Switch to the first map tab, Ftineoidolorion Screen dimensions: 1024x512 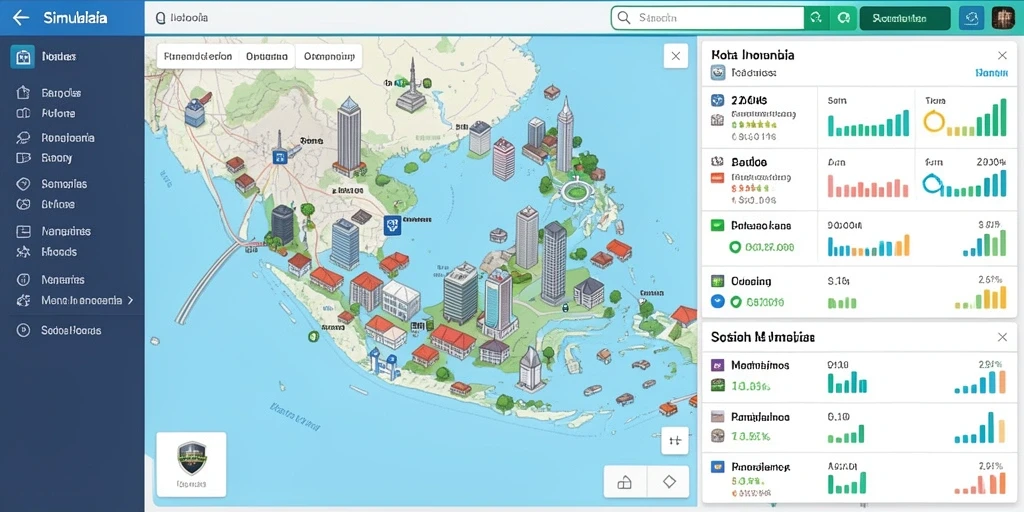198,56
